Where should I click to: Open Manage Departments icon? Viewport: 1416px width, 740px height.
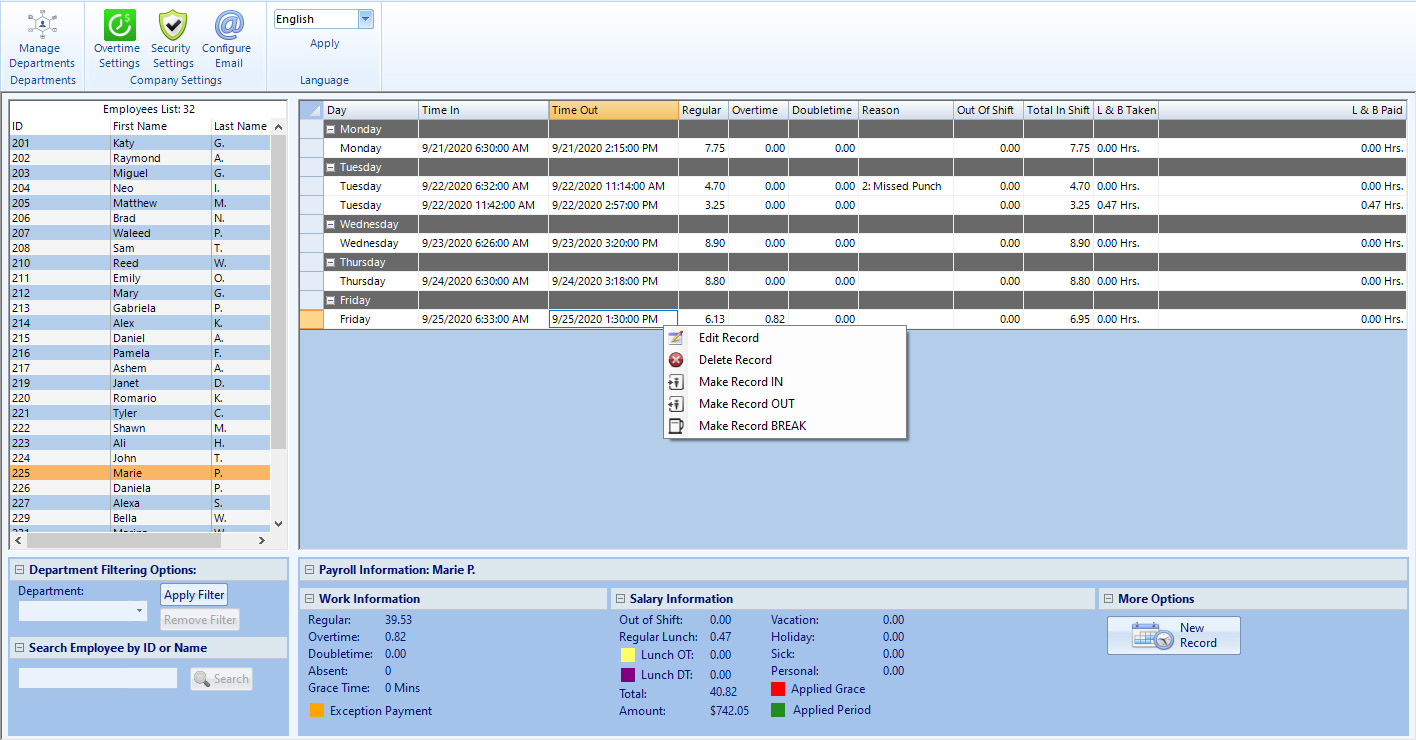coord(41,24)
